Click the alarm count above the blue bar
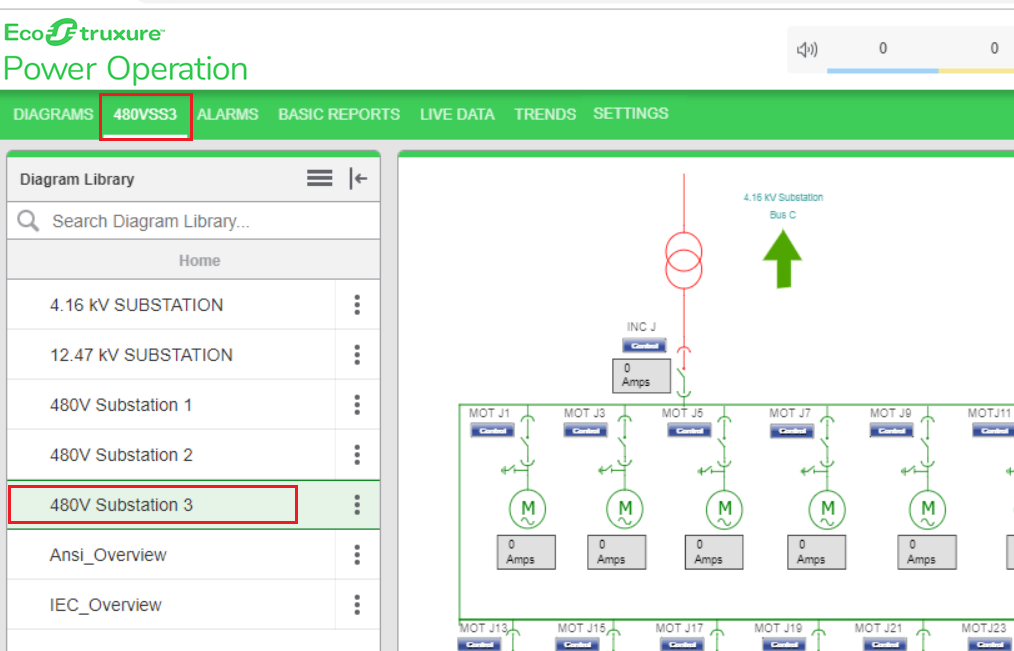Viewport: 1014px width, 651px height. (x=883, y=48)
